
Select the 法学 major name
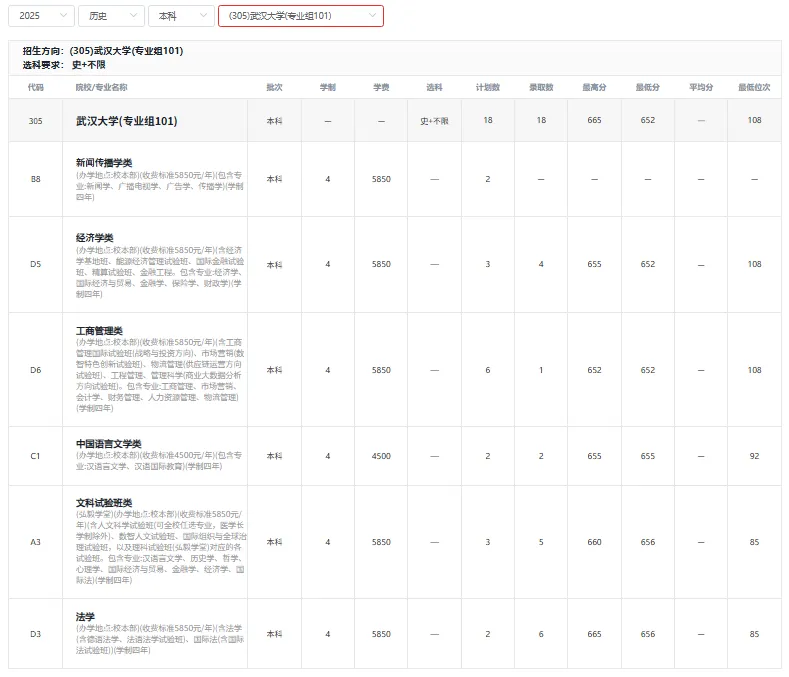click(85, 617)
